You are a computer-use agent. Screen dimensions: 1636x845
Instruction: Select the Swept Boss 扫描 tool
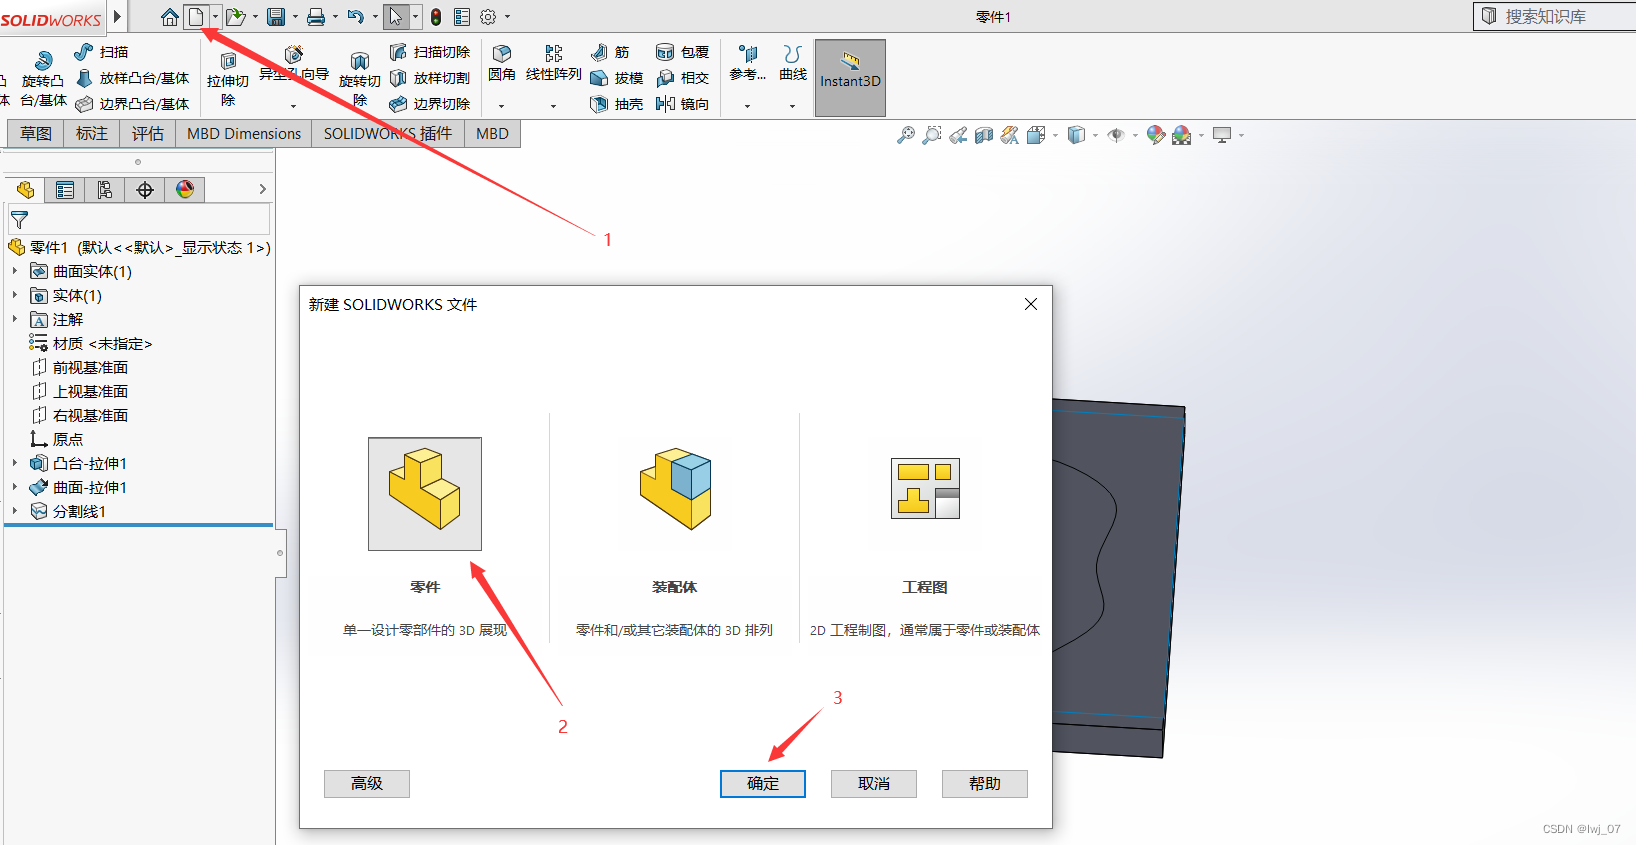point(101,52)
